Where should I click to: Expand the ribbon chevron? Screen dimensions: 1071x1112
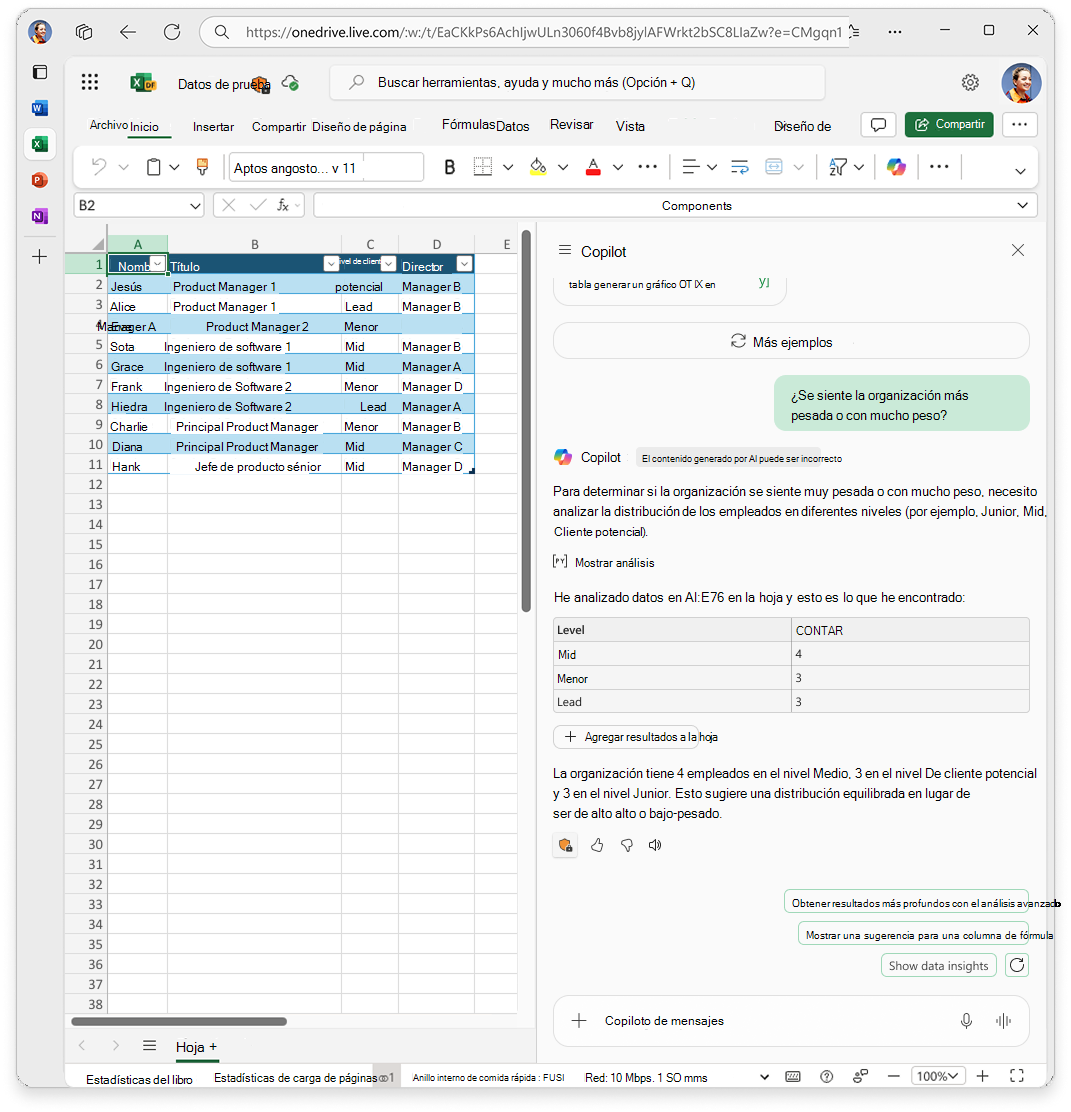[1020, 171]
